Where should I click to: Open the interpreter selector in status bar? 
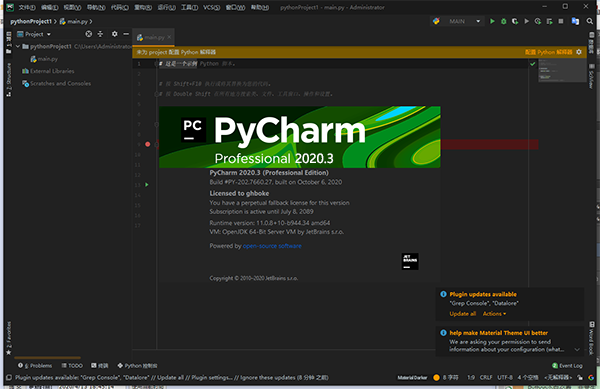(x=558, y=378)
